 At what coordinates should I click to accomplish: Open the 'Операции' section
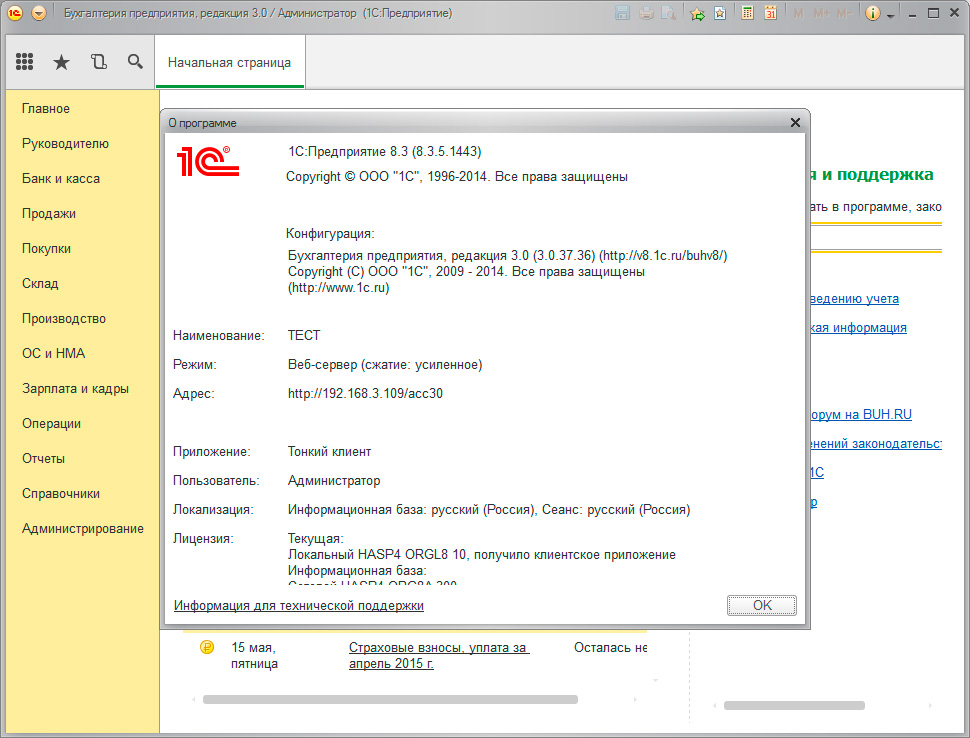click(x=51, y=424)
